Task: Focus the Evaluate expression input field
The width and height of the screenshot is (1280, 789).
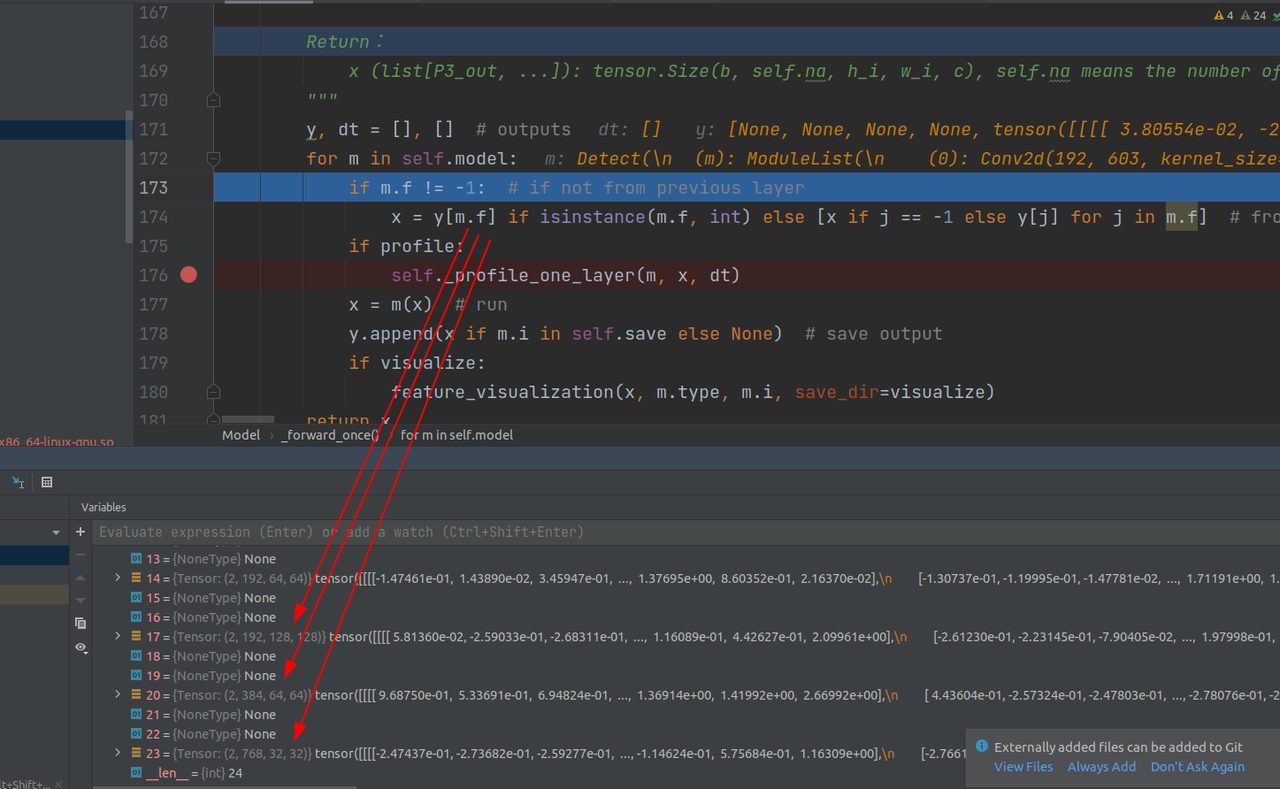Action: 686,532
